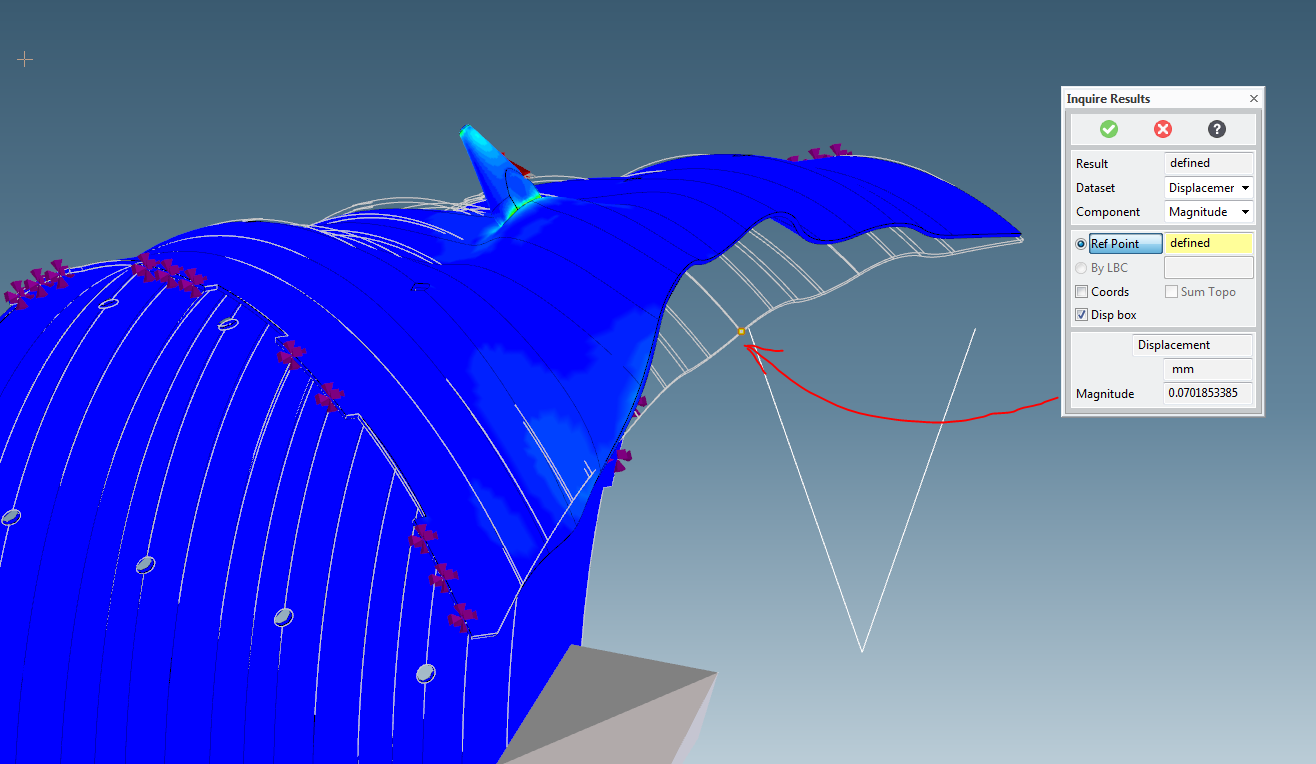Click the Magnitude value 0.0701853385

click(1209, 393)
